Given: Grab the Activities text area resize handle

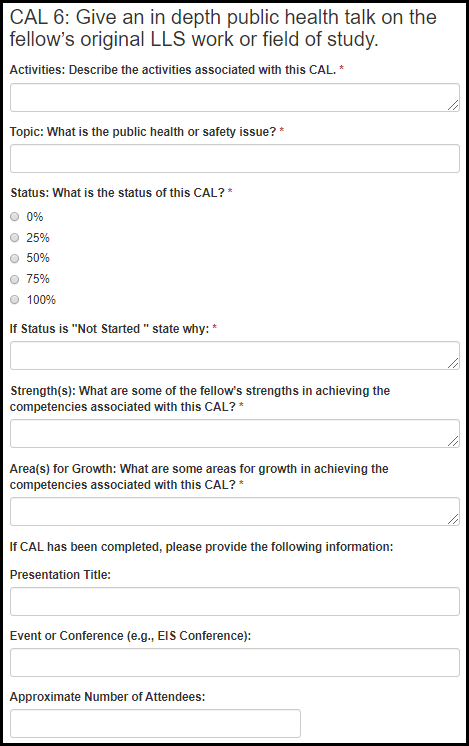Looking at the screenshot, I should coord(453,106).
